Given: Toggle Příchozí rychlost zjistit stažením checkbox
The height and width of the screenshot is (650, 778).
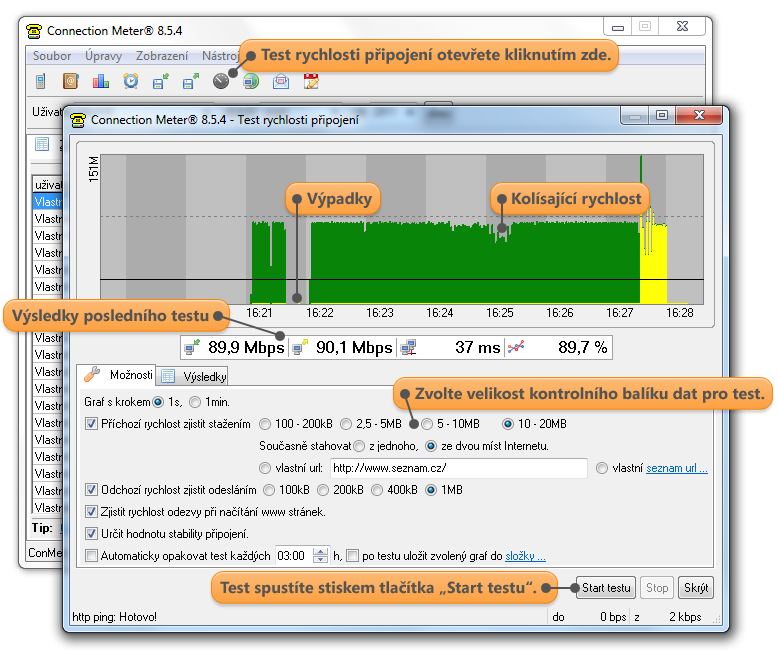Looking at the screenshot, I should [91, 424].
